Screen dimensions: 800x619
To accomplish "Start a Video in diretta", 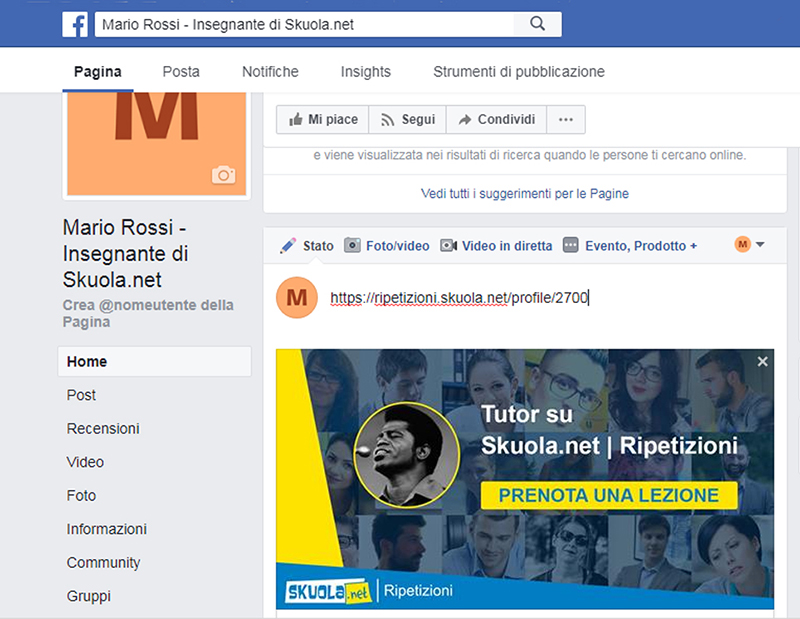I will click(x=496, y=246).
